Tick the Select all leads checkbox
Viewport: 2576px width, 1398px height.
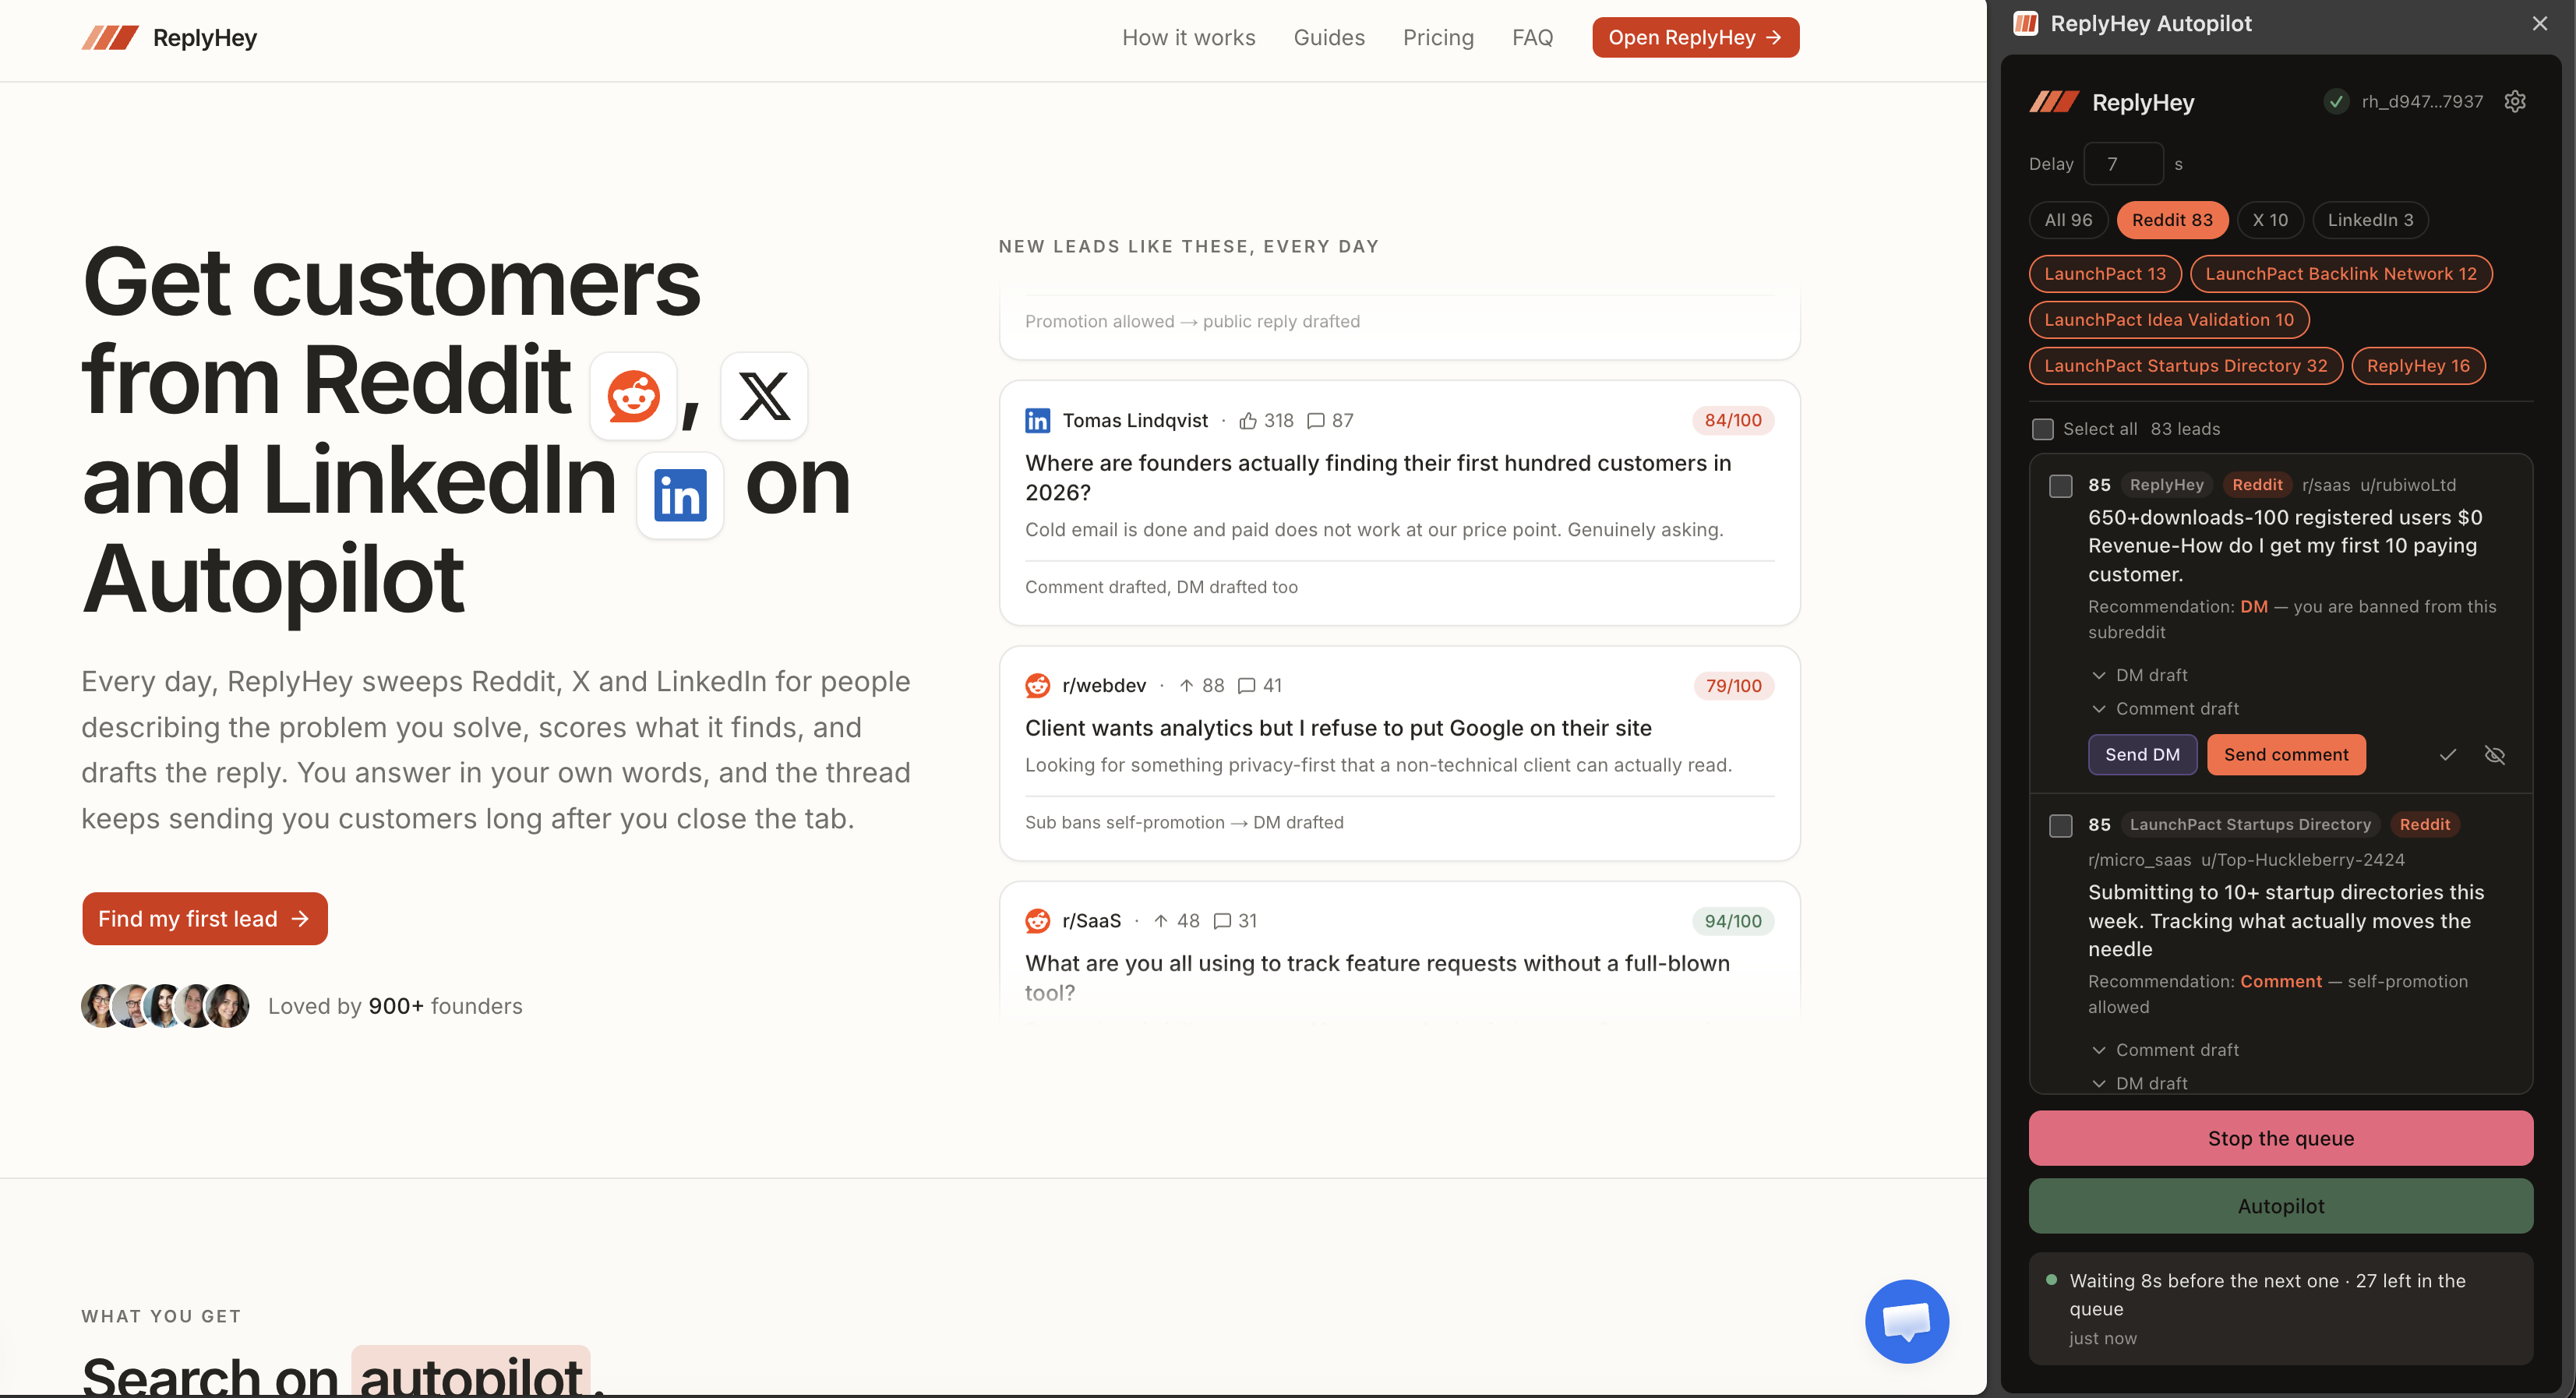tap(2043, 429)
